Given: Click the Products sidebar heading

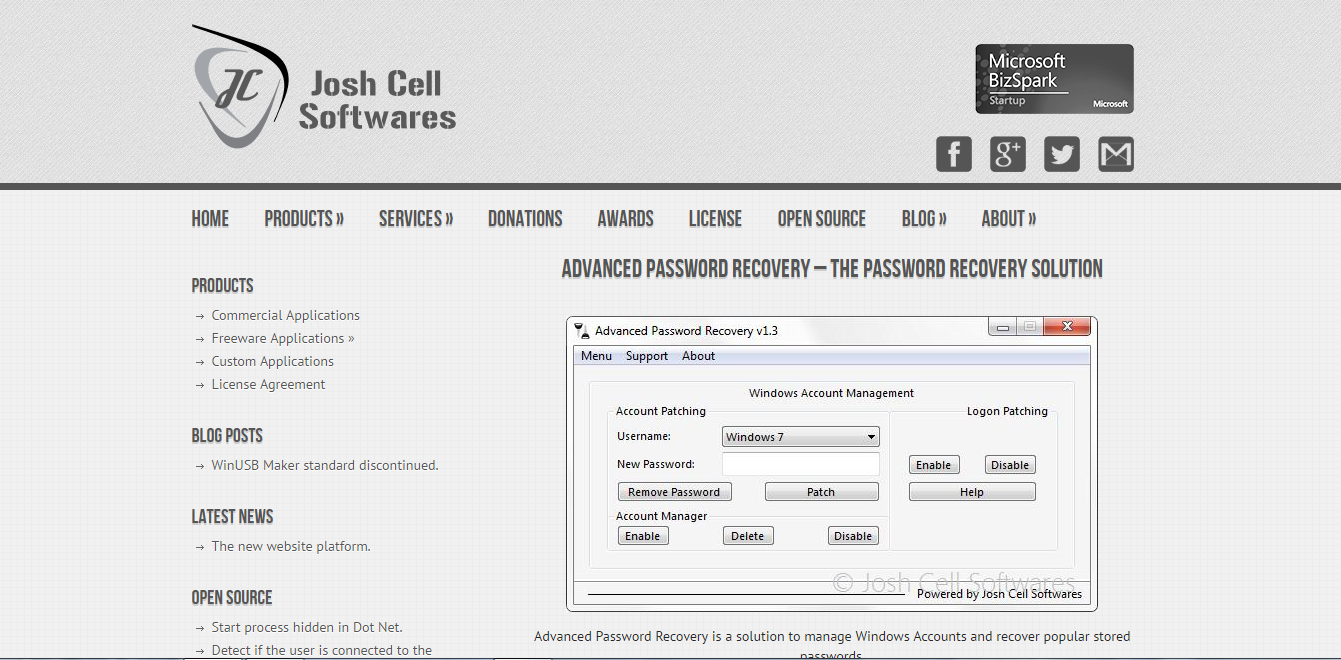Looking at the screenshot, I should click(222, 286).
